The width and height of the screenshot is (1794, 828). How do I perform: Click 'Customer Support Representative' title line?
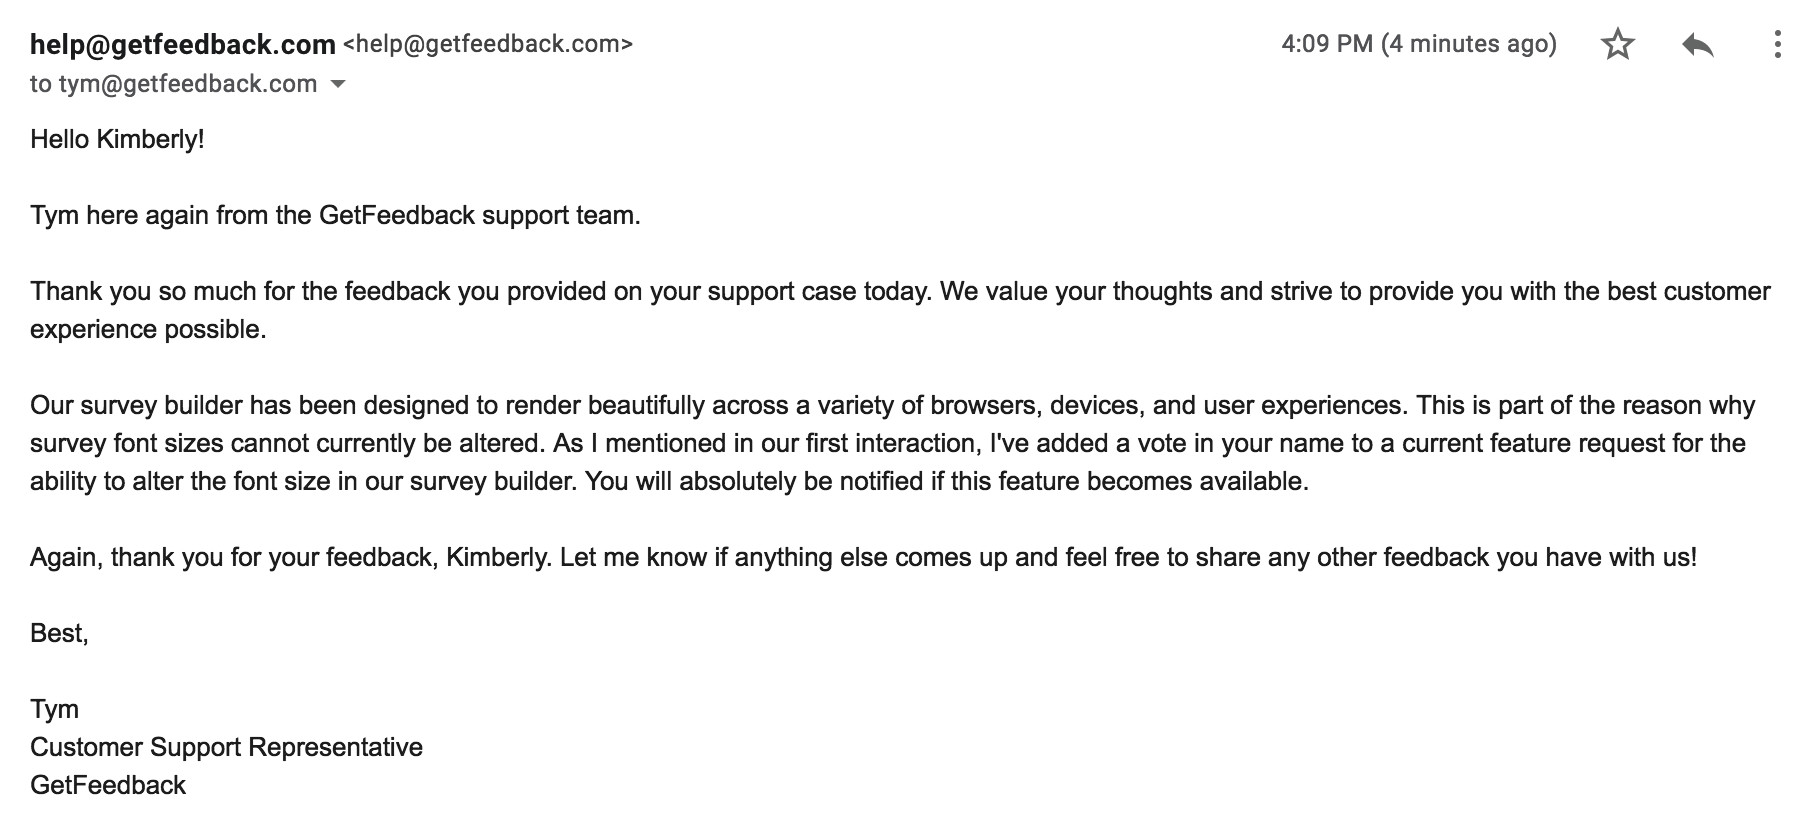(226, 747)
